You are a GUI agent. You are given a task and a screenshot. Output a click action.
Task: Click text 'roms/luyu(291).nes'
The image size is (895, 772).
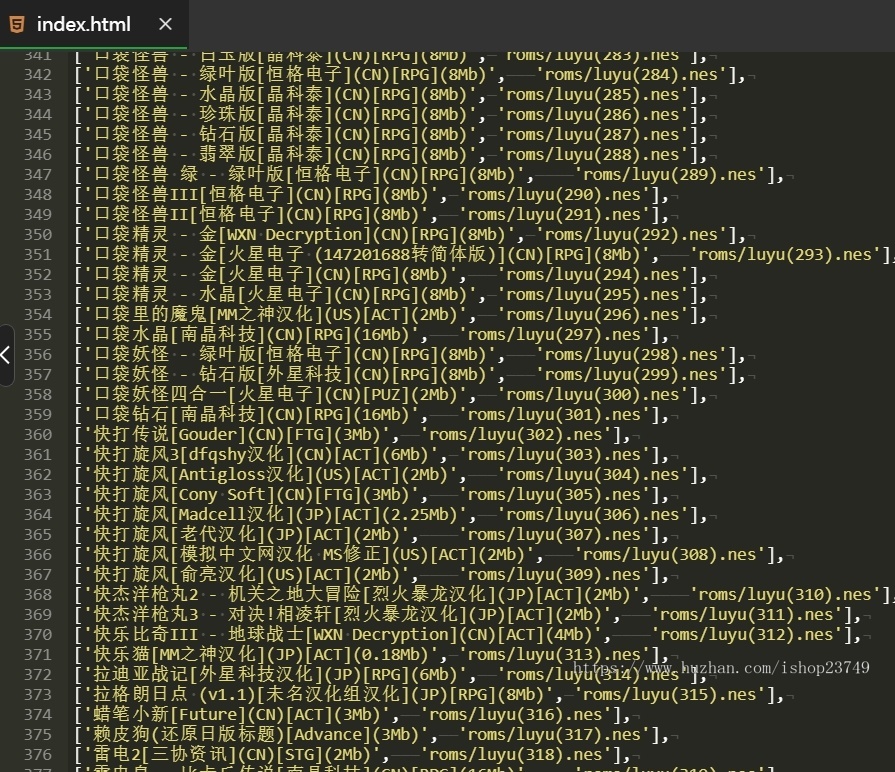(554, 215)
